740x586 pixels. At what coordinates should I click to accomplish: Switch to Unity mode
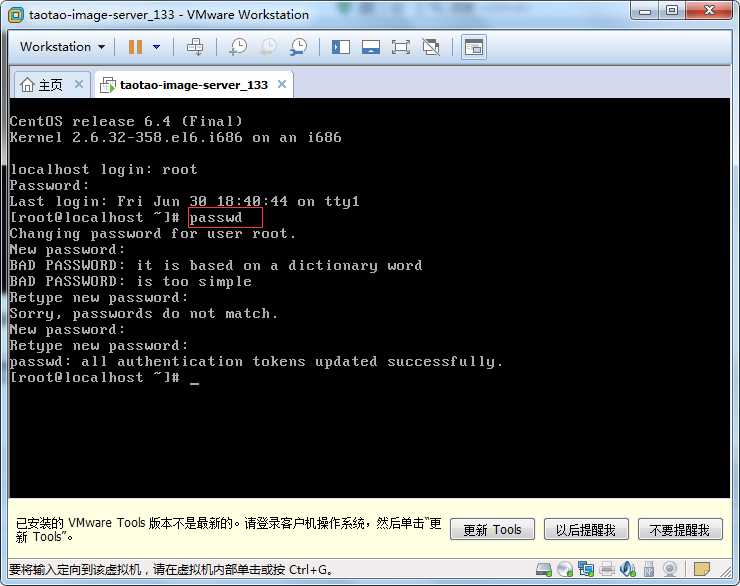coord(431,47)
